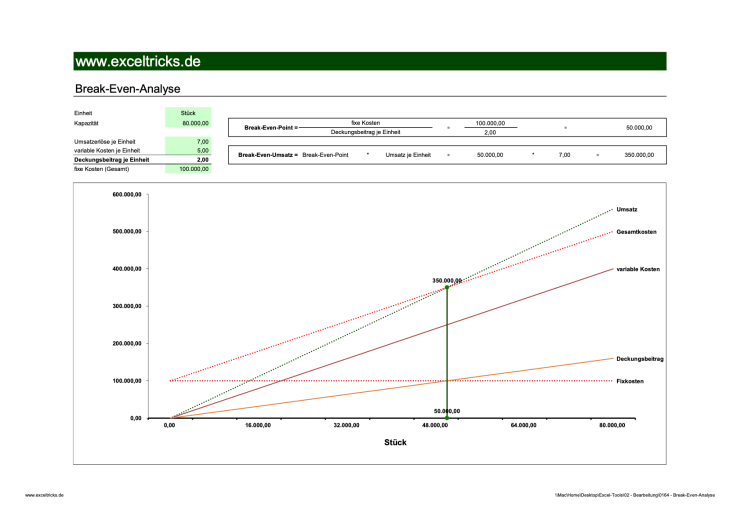
Task: Click the 7,00 cell beside Umsatzerlöse je Einheit
Action: (188, 142)
